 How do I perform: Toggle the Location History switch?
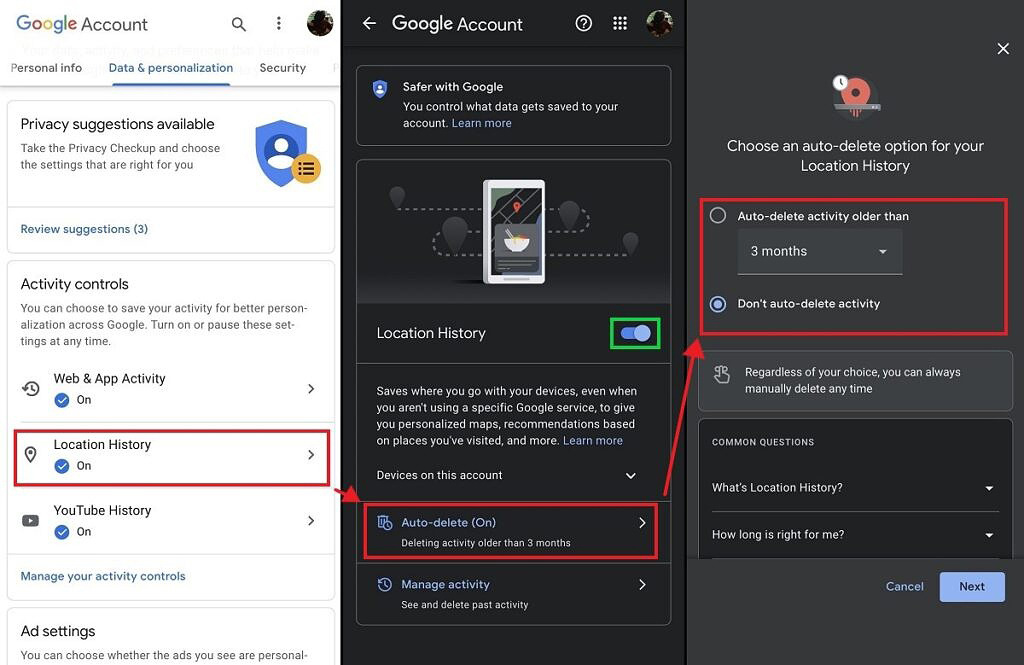point(635,333)
